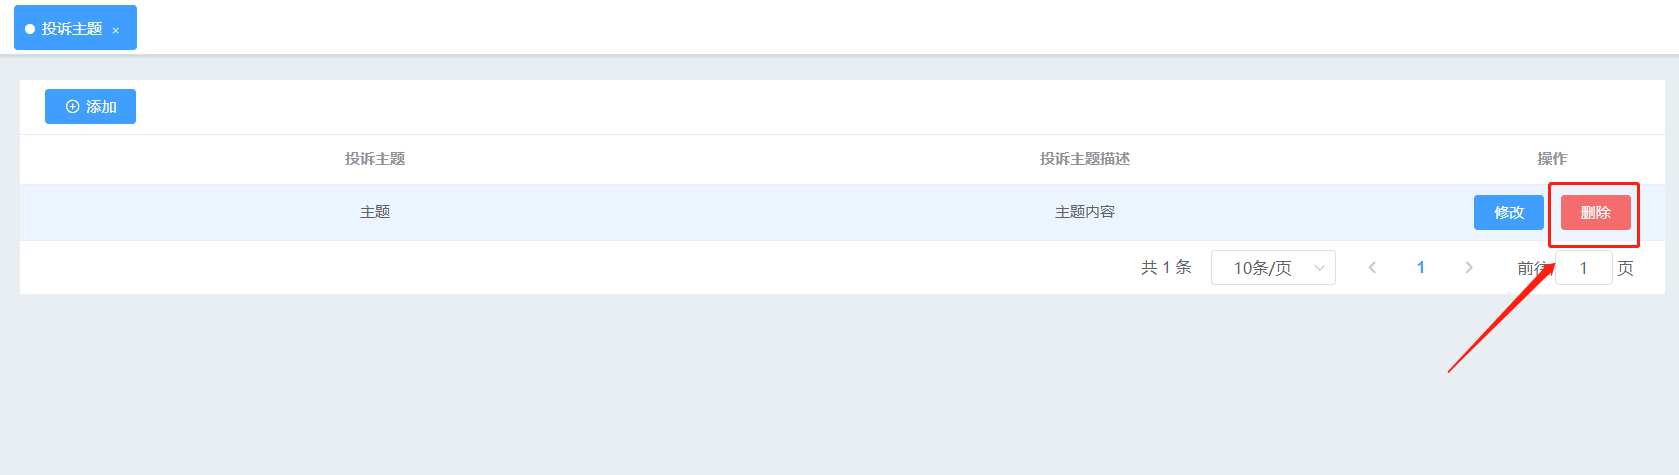This screenshot has width=1679, height=475.
Task: Go to next page with right arrow
Action: (x=1469, y=267)
